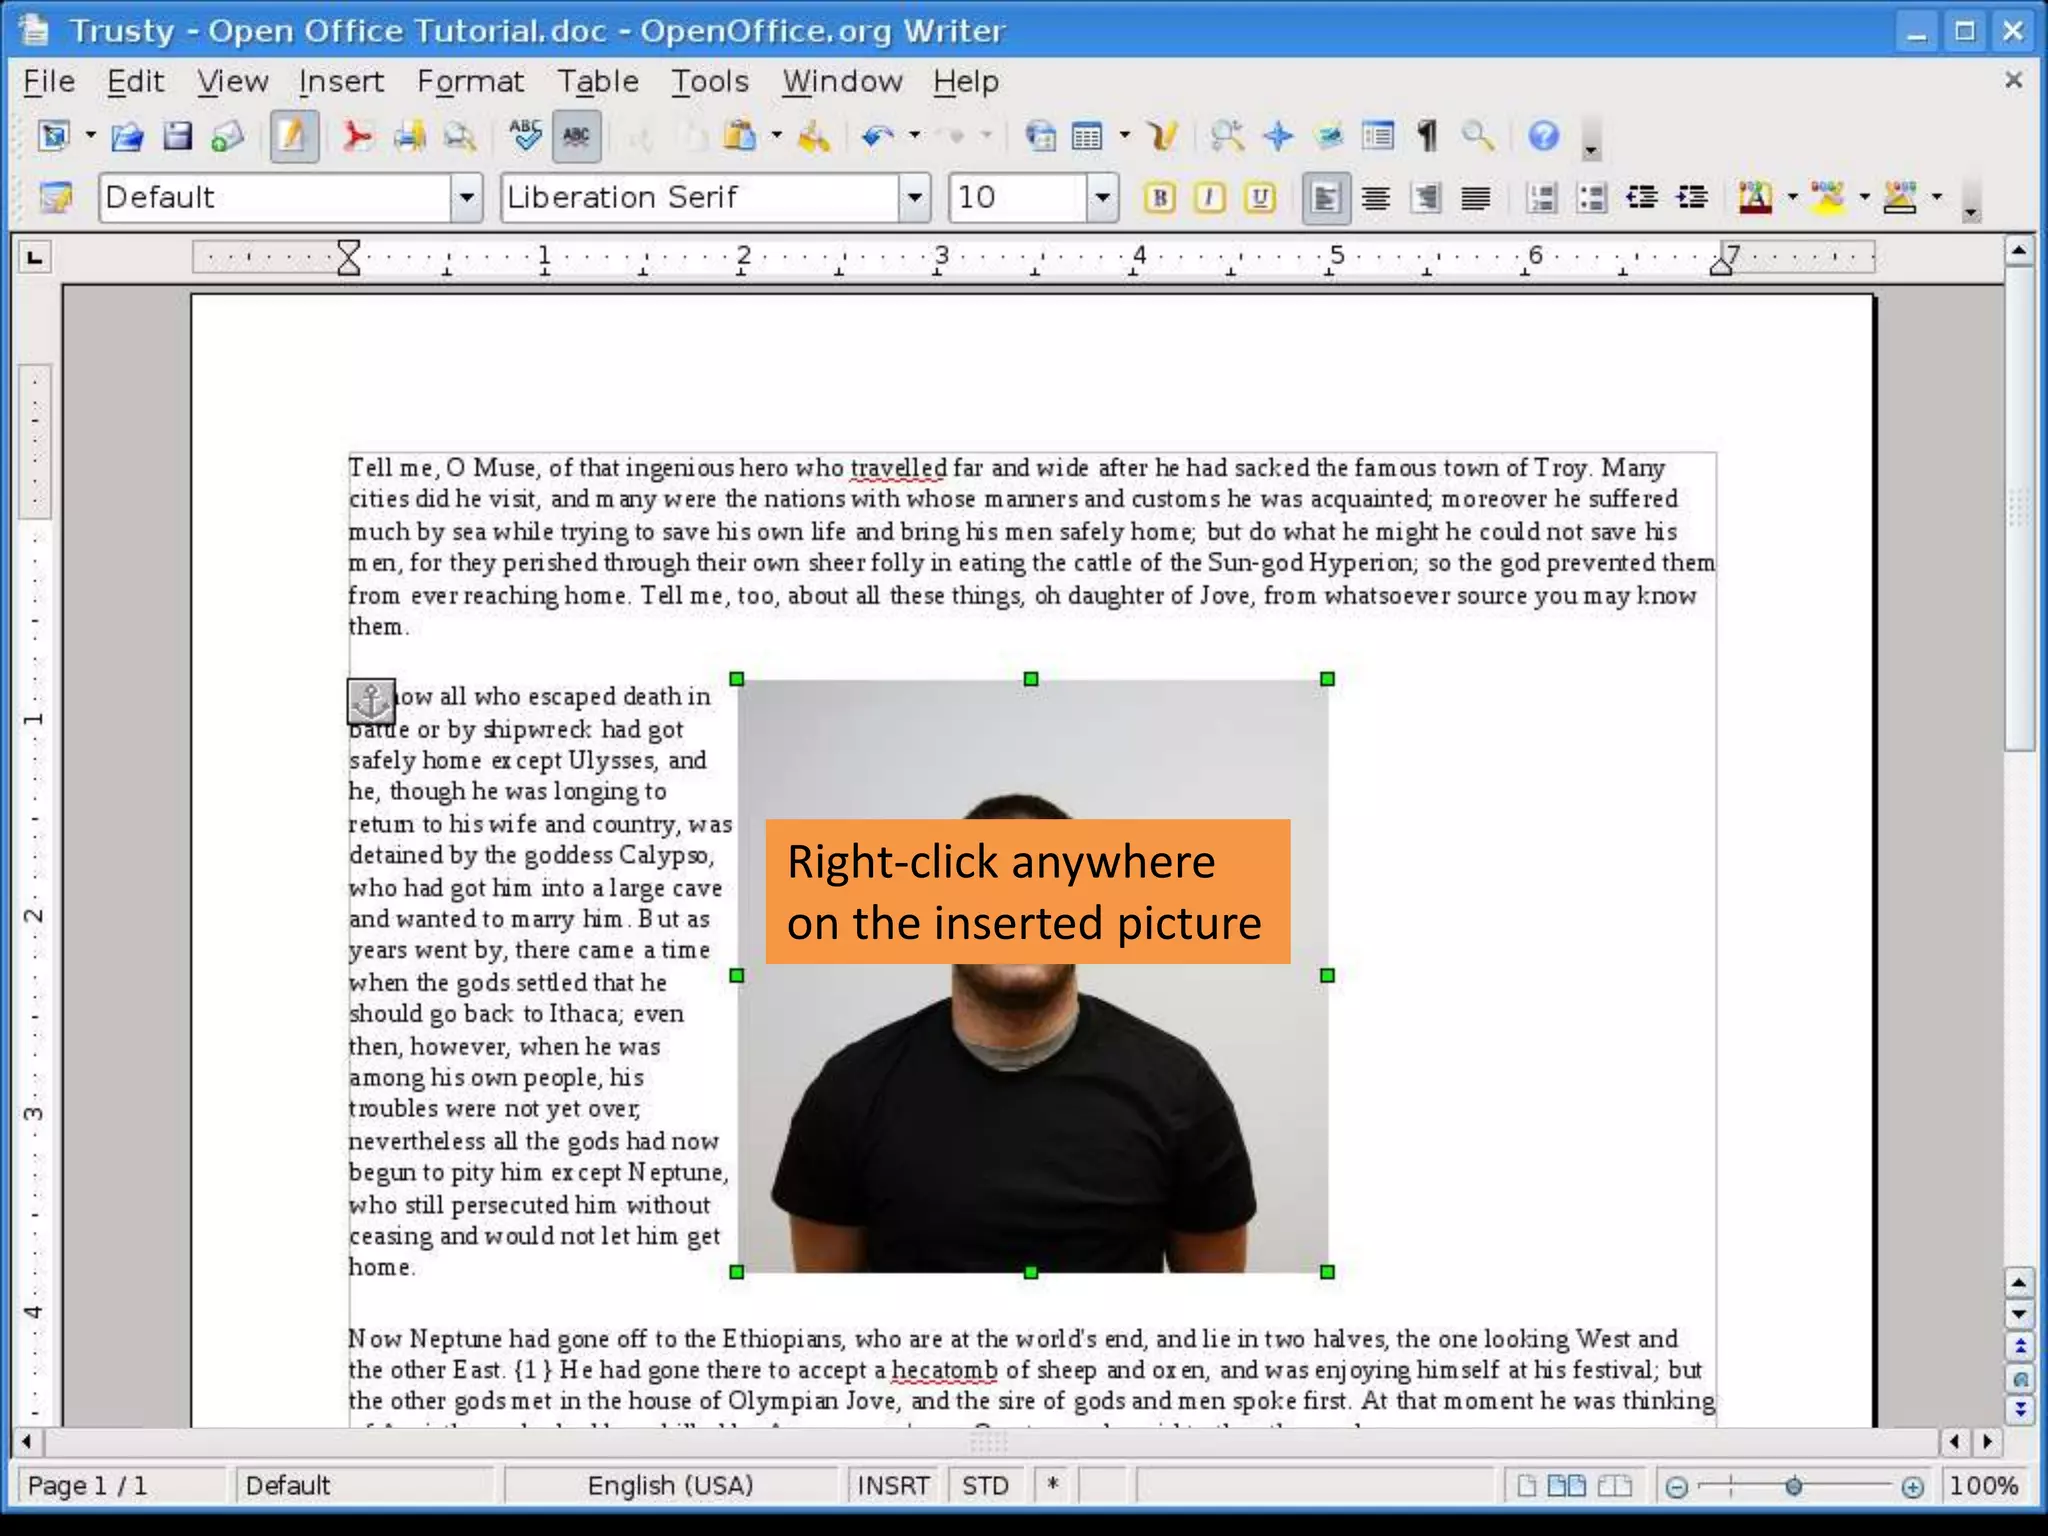This screenshot has width=2048, height=1536.
Task: Toggle Italic formatting
Action: [x=1210, y=198]
